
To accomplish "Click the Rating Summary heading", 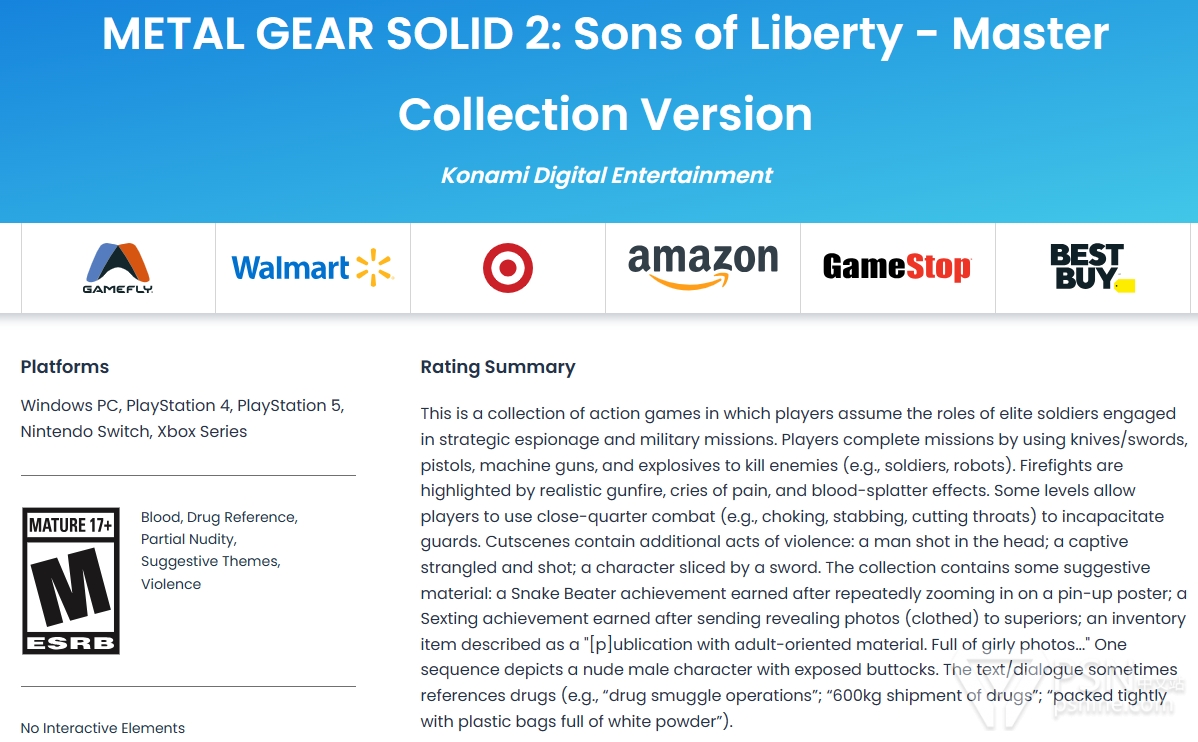I will (497, 367).
